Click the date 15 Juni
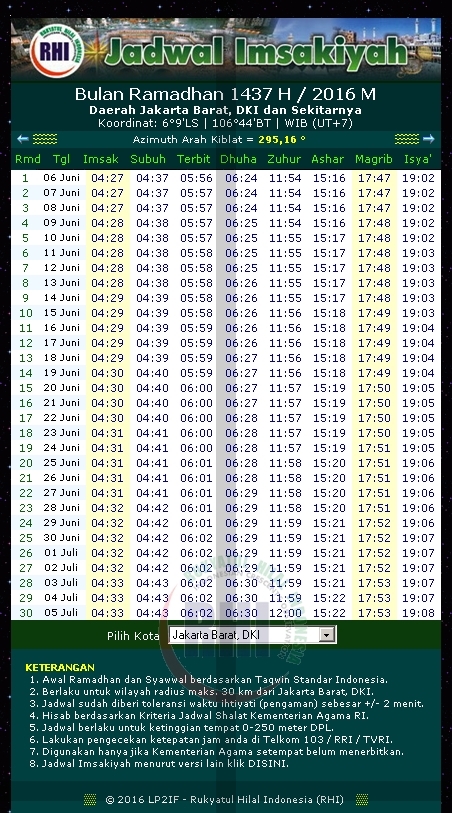 (61, 313)
